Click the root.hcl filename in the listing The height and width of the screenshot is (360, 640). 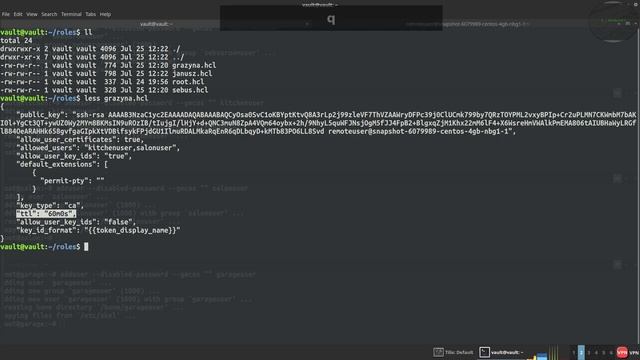click(188, 82)
